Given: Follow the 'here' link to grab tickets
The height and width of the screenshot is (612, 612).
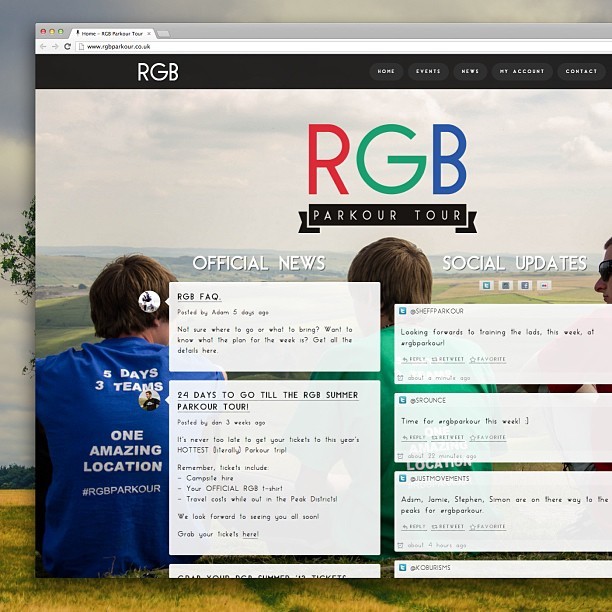Looking at the screenshot, I should 251,534.
